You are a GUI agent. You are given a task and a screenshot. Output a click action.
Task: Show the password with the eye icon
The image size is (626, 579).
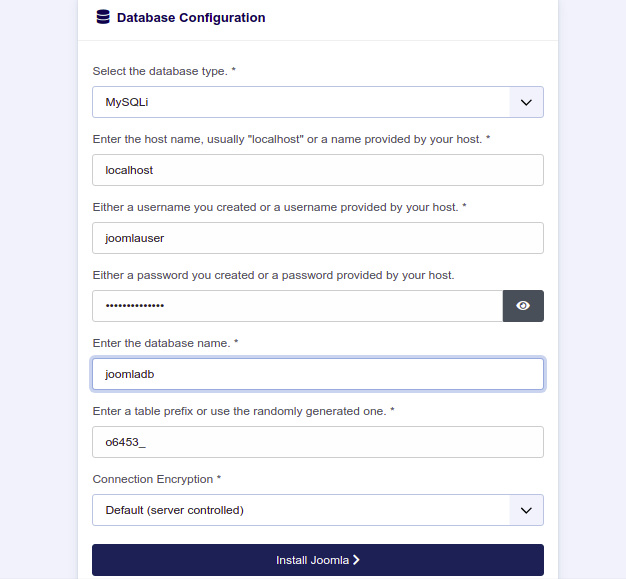pos(523,306)
